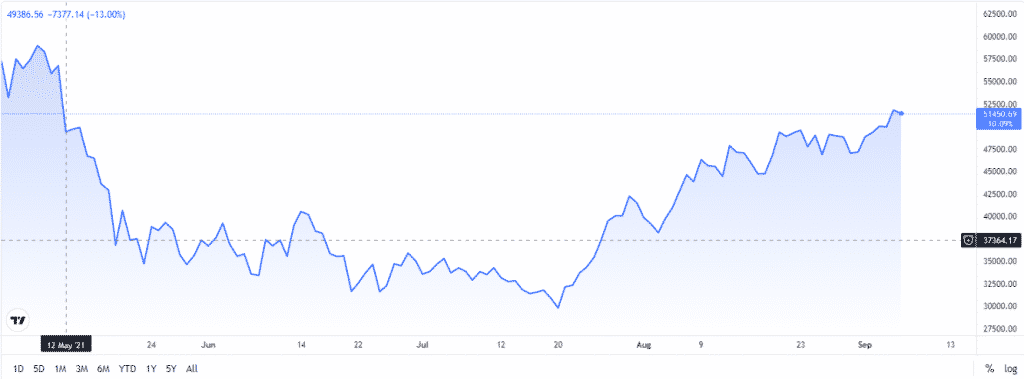Click the TradingView logo icon

coord(18,320)
